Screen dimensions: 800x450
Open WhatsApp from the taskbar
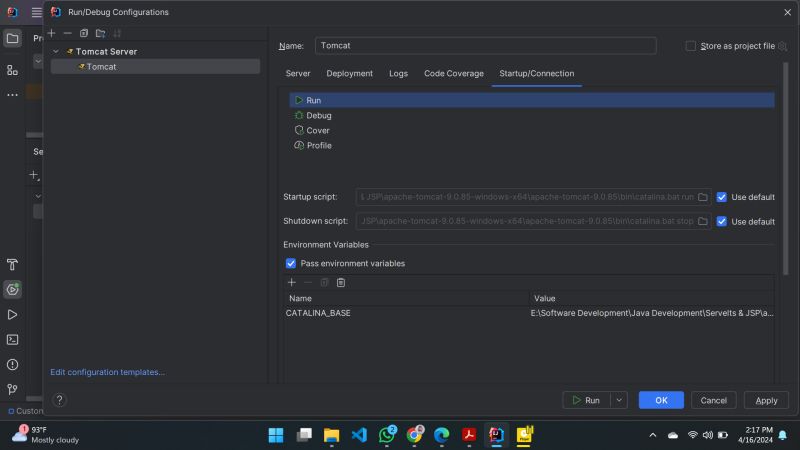387,435
